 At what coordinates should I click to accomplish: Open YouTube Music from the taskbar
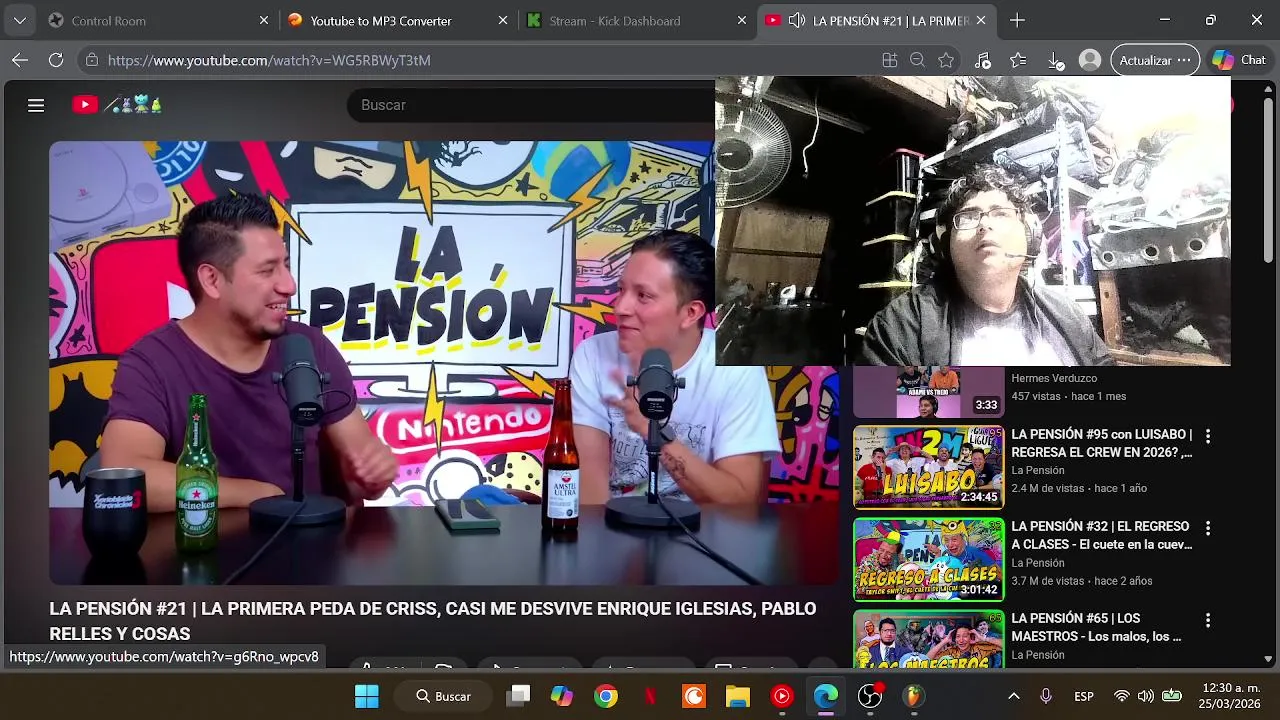(782, 696)
